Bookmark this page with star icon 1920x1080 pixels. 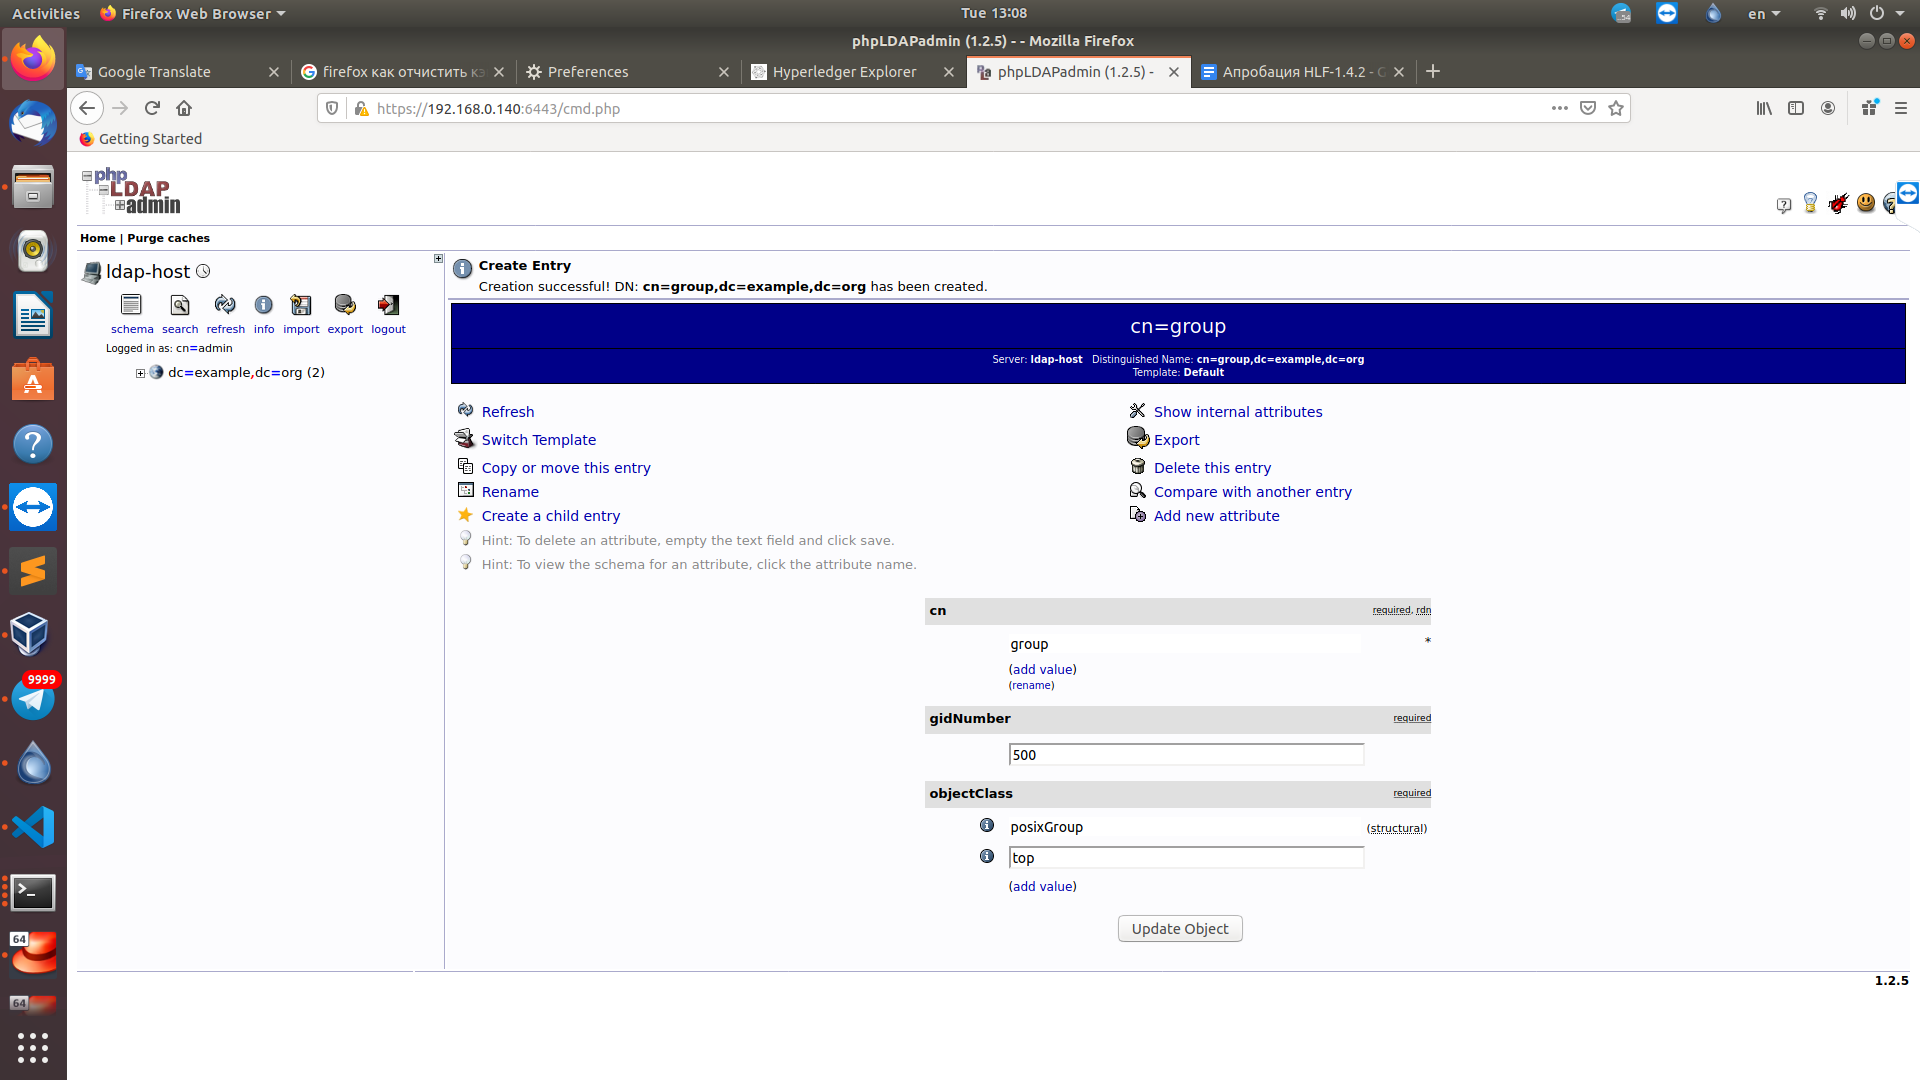pos(1616,109)
